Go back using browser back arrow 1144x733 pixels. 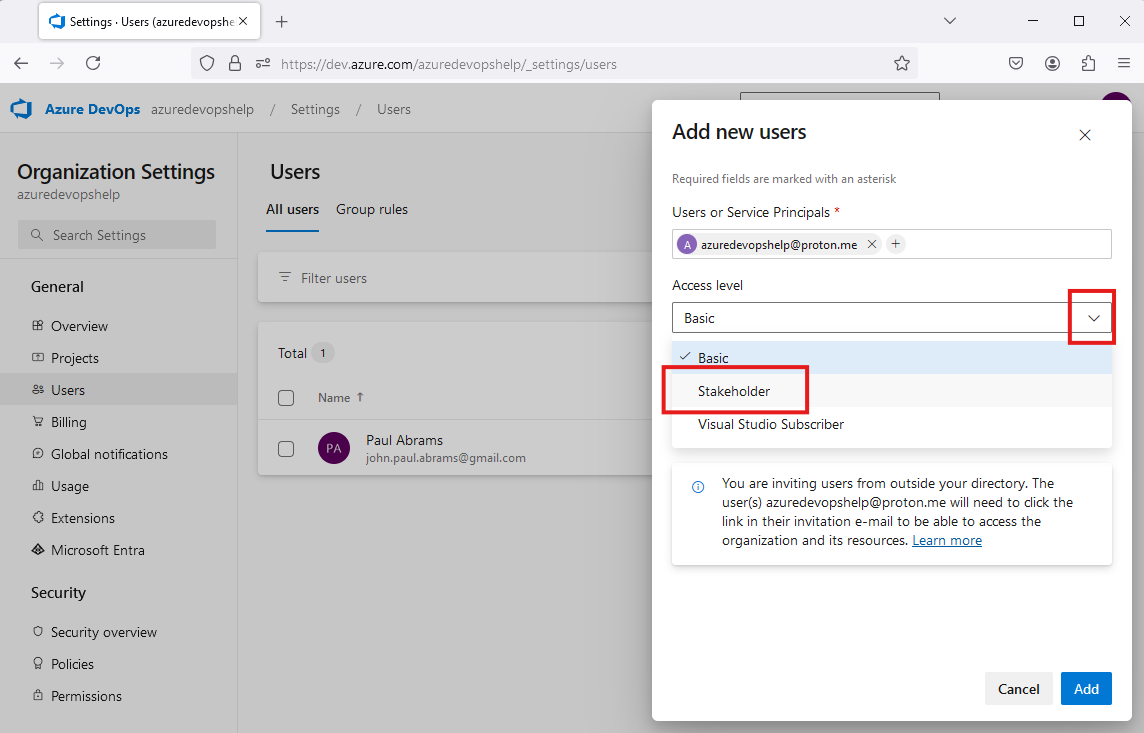[21, 63]
